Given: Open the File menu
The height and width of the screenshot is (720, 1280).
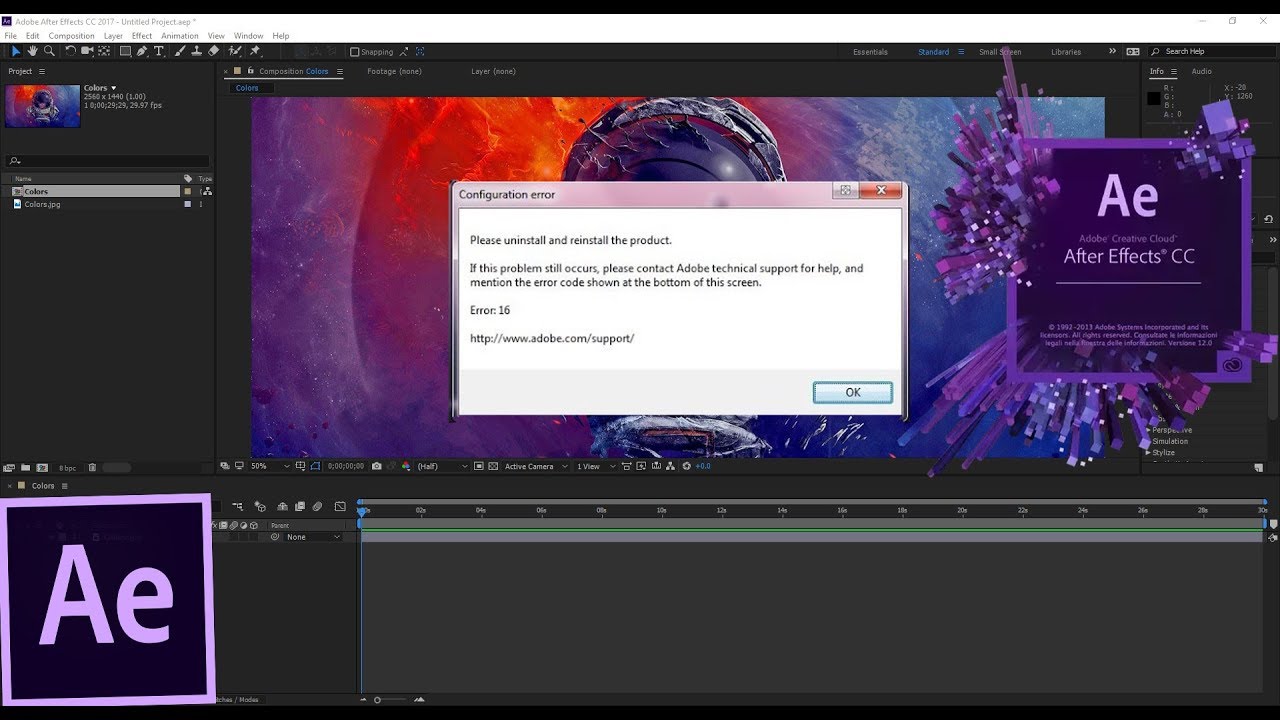Looking at the screenshot, I should click(11, 36).
